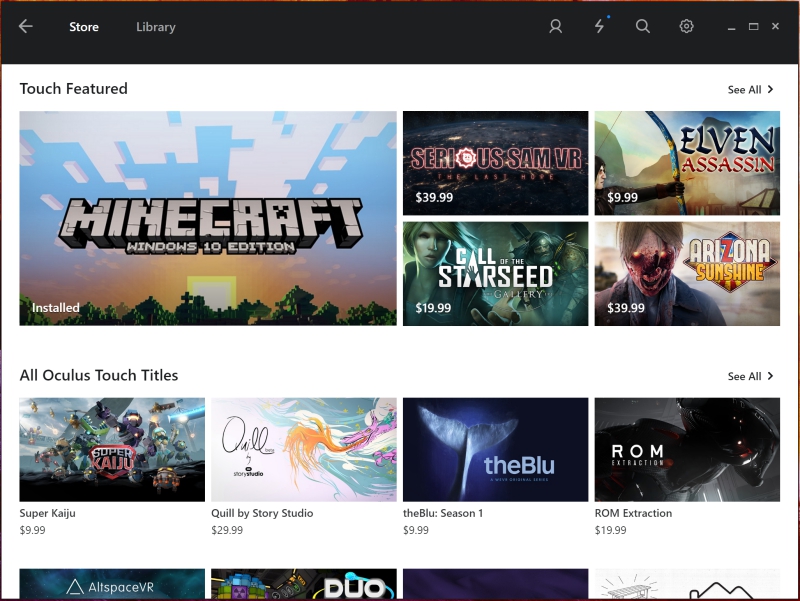
Task: Click $9.99 price on Elven Assassin
Action: [622, 197]
